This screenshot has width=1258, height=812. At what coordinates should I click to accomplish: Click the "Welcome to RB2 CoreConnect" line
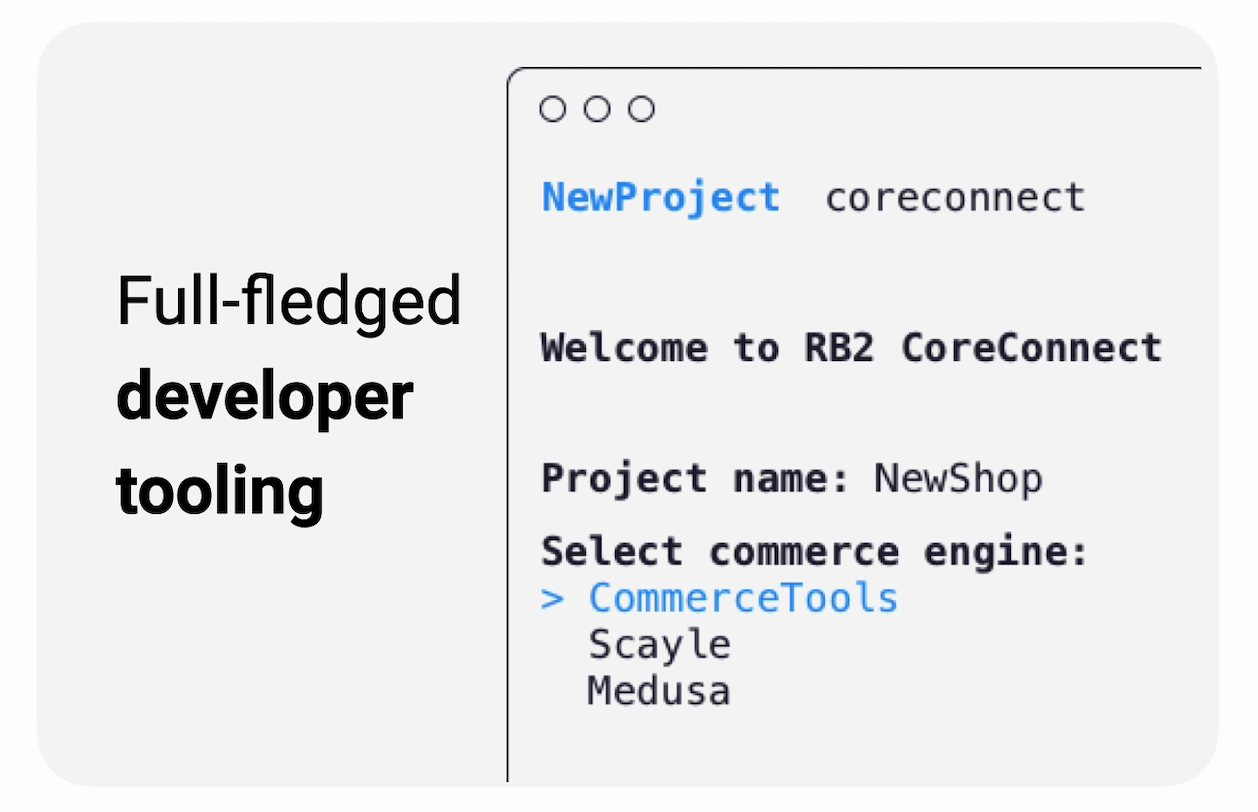click(851, 348)
